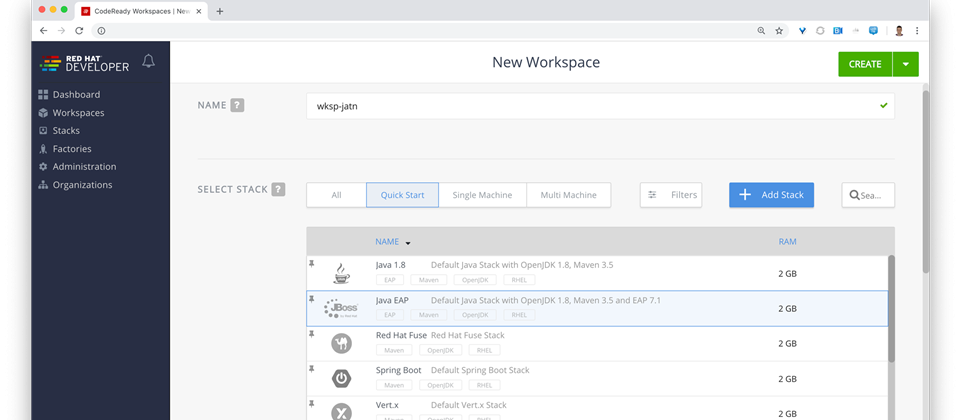The width and height of the screenshot is (960, 420).
Task: Click the stack list scrollbar
Action: (891, 308)
